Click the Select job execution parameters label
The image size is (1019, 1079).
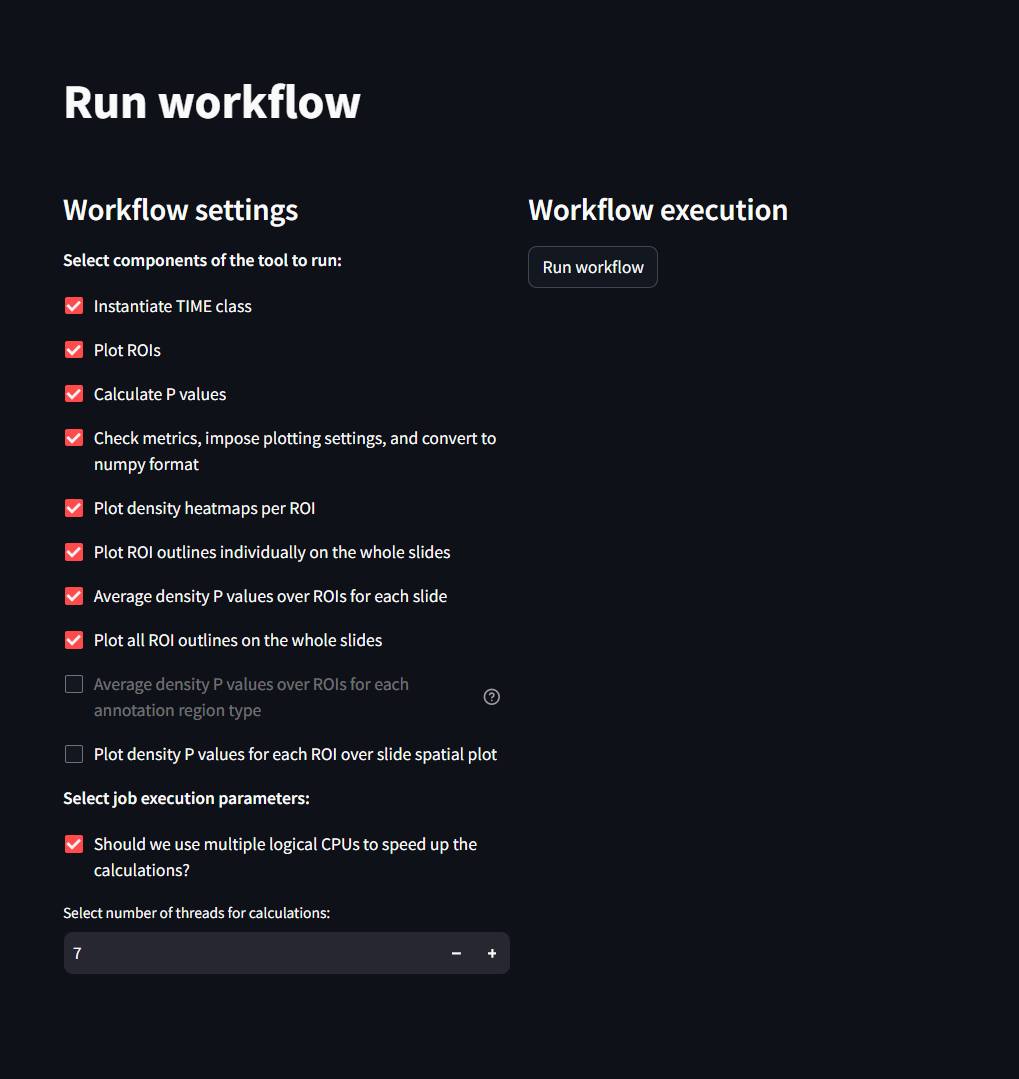pos(186,798)
